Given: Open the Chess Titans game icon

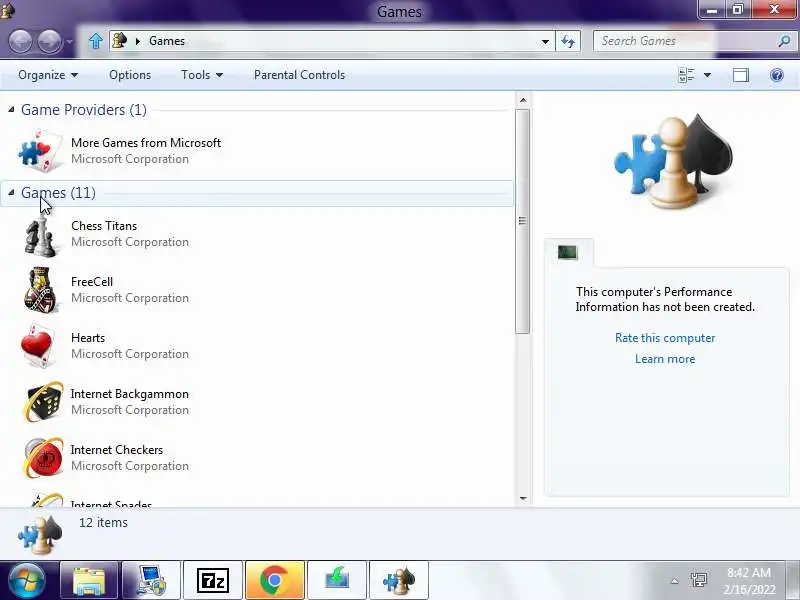Looking at the screenshot, I should (x=41, y=236).
